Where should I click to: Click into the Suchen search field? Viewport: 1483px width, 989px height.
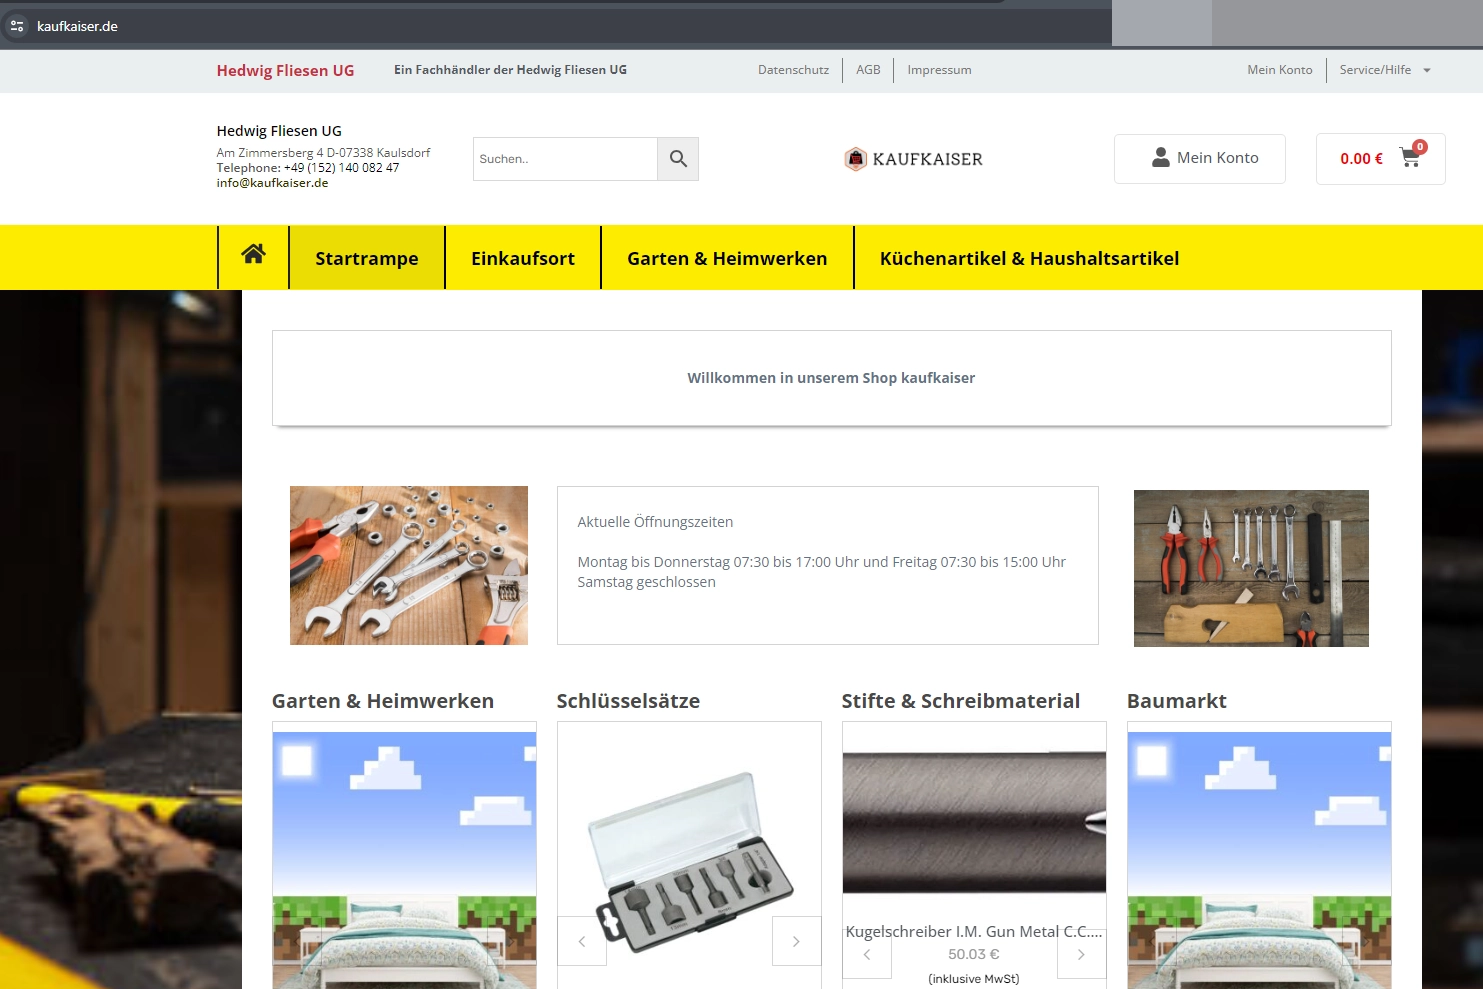(x=565, y=159)
